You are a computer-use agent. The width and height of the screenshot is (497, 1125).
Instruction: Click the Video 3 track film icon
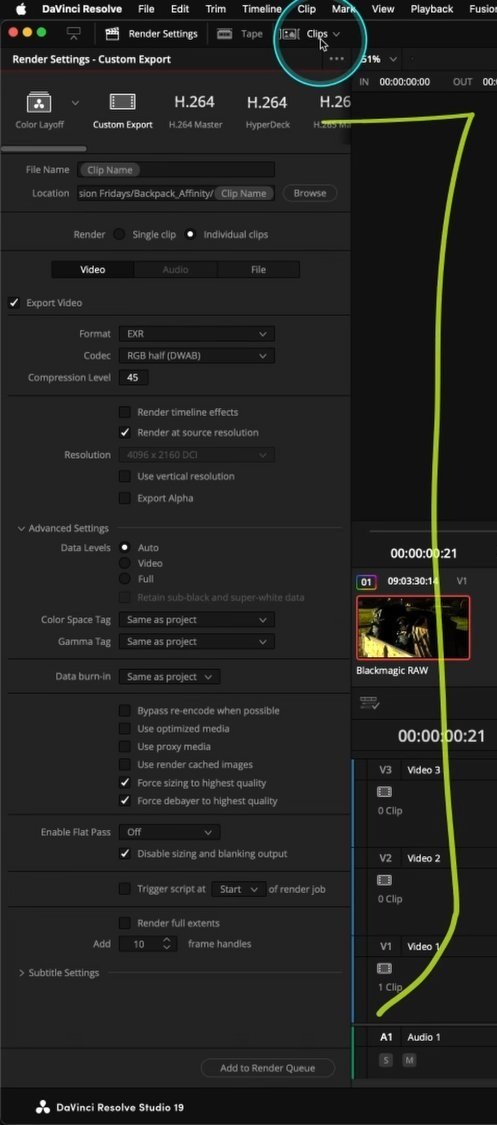click(x=384, y=792)
